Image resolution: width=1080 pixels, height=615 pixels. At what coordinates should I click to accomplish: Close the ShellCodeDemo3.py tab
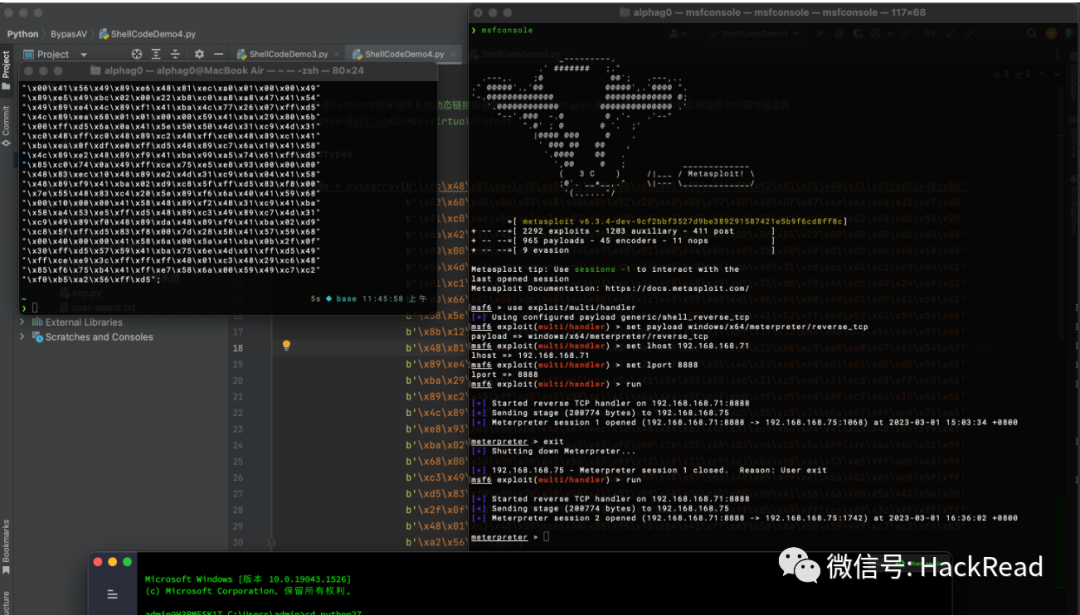pyautogui.click(x=336, y=54)
